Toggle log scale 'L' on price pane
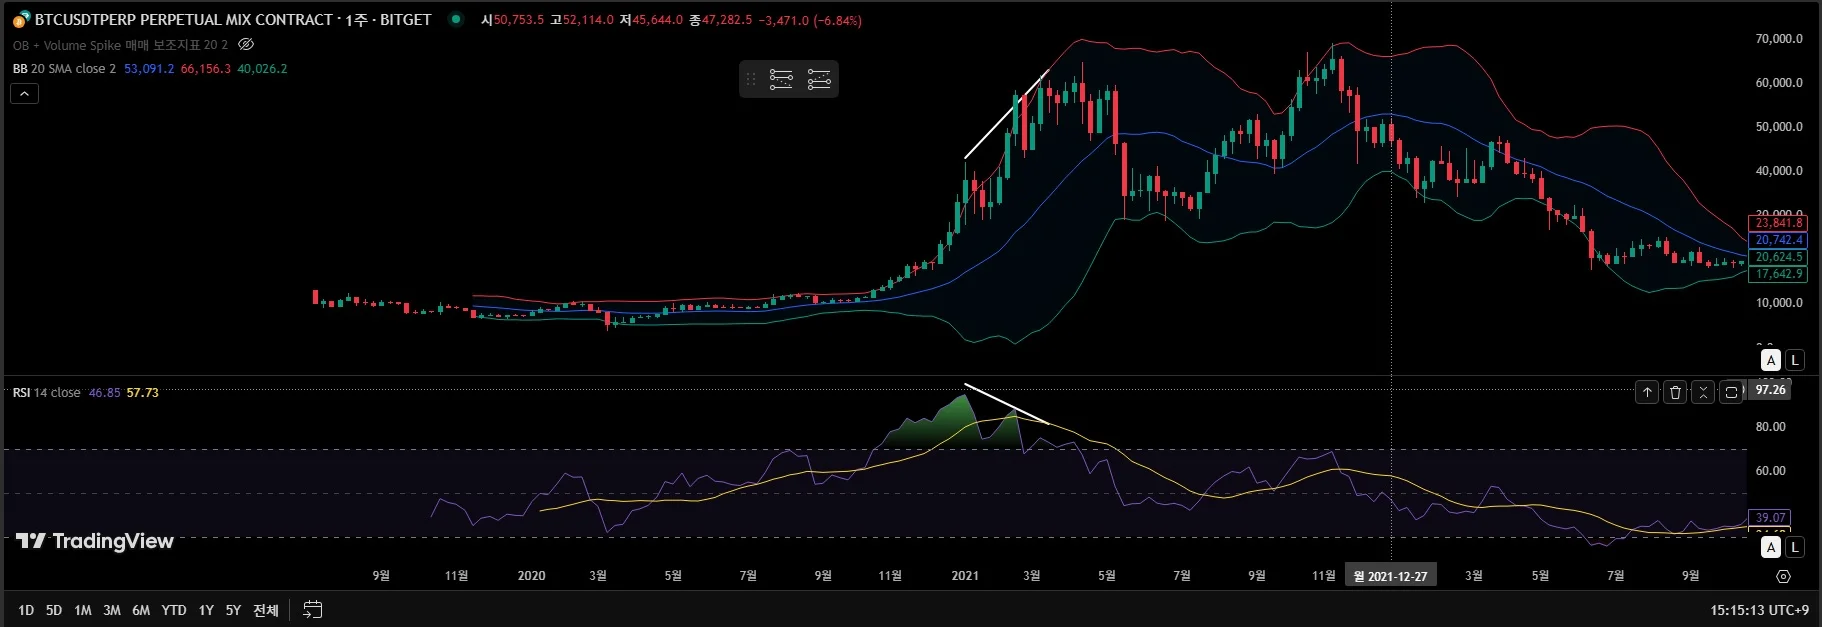1822x627 pixels. [x=1795, y=360]
